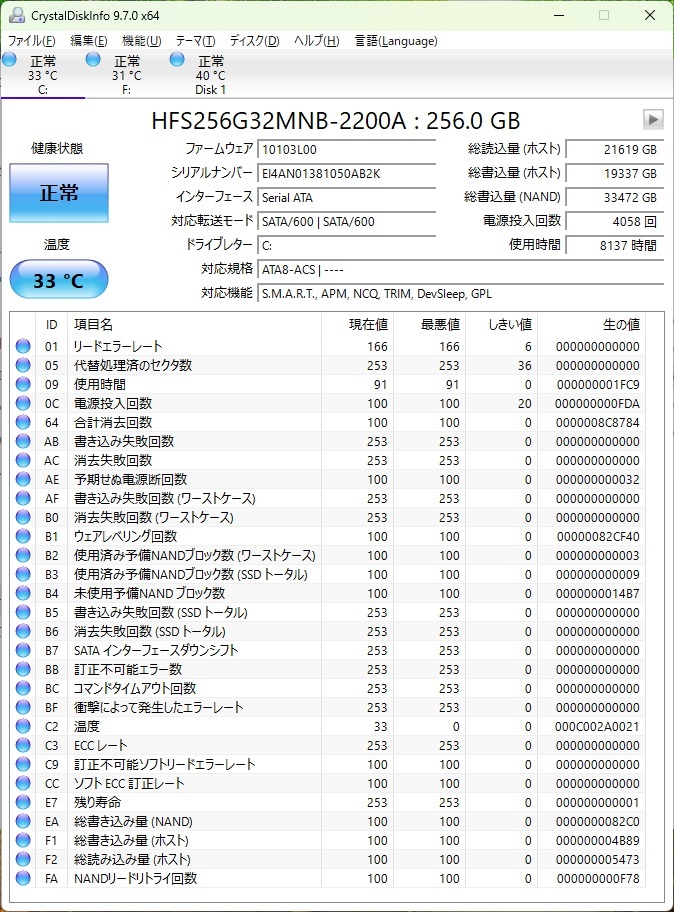This screenshot has width=674, height=912.
Task: Select the C: disk tab at 33 °C
Action: pyautogui.click(x=42, y=74)
